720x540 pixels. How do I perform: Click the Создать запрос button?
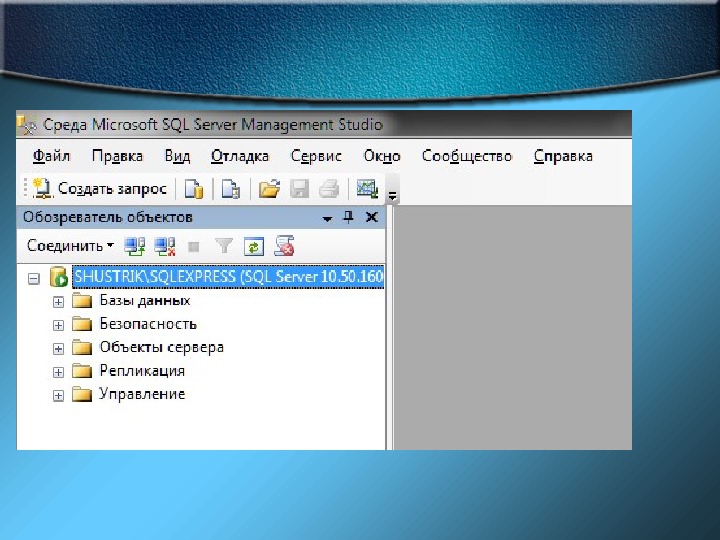[100, 189]
